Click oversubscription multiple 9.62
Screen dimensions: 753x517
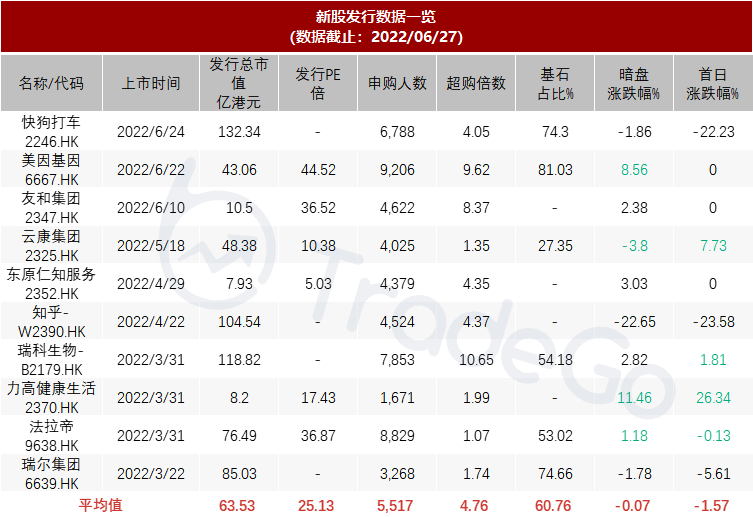pos(476,170)
